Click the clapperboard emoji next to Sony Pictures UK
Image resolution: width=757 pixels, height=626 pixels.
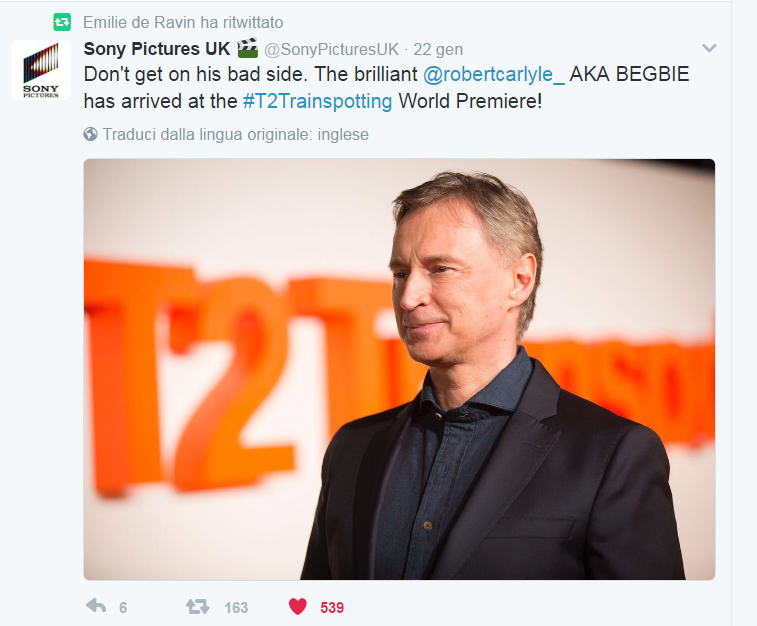pos(247,48)
